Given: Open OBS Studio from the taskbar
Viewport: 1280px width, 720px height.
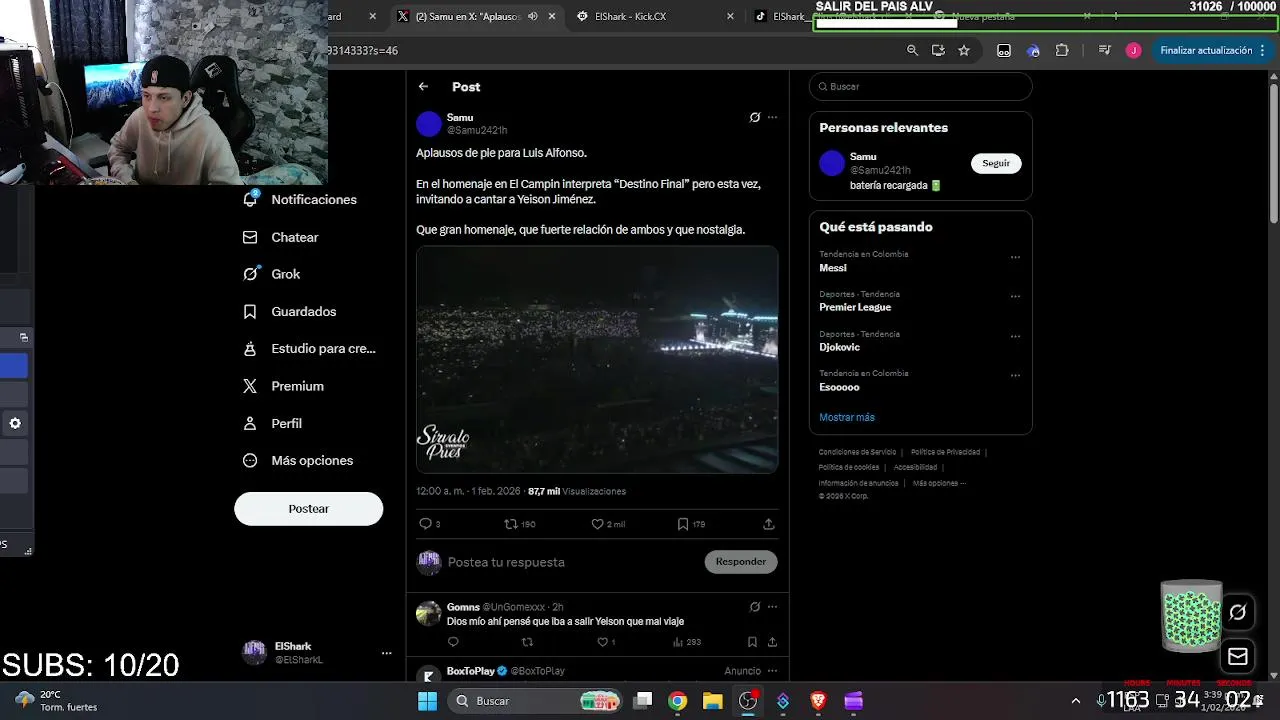Looking at the screenshot, I should 748,701.
